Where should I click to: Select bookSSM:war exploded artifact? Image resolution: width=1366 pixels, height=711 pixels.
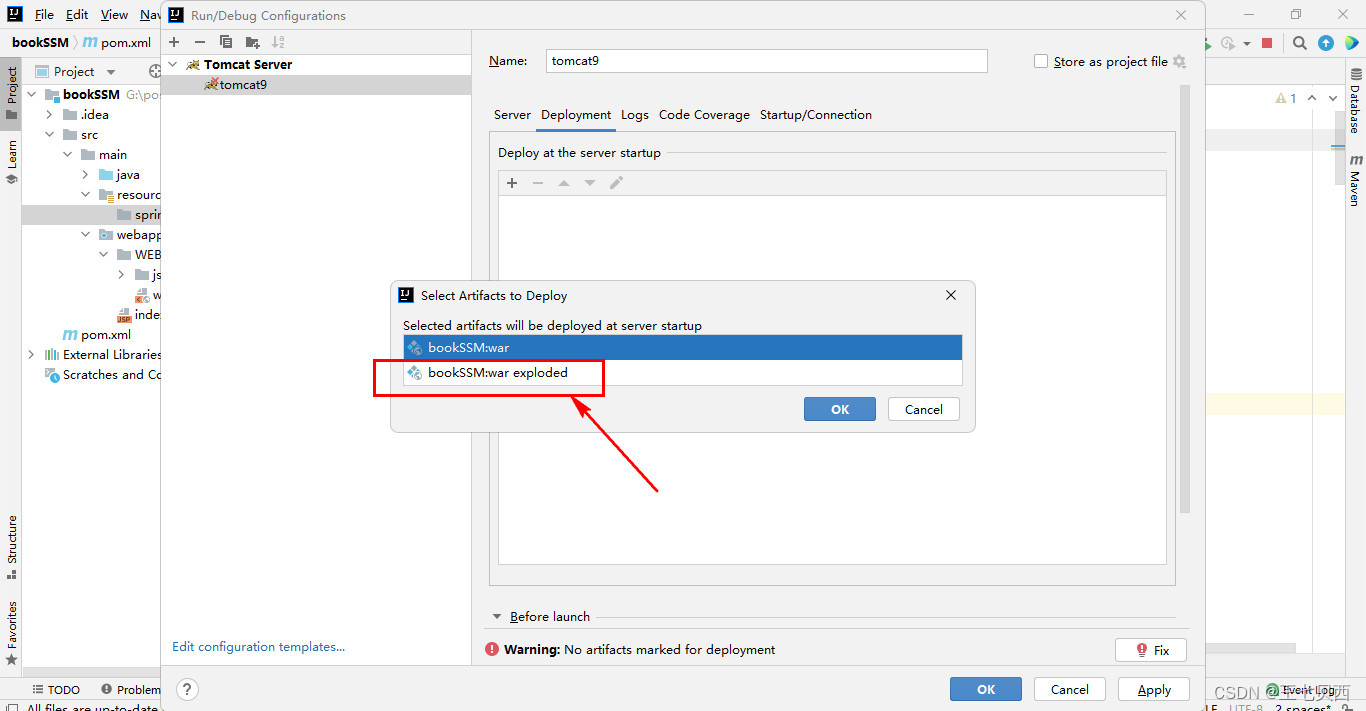(x=683, y=373)
